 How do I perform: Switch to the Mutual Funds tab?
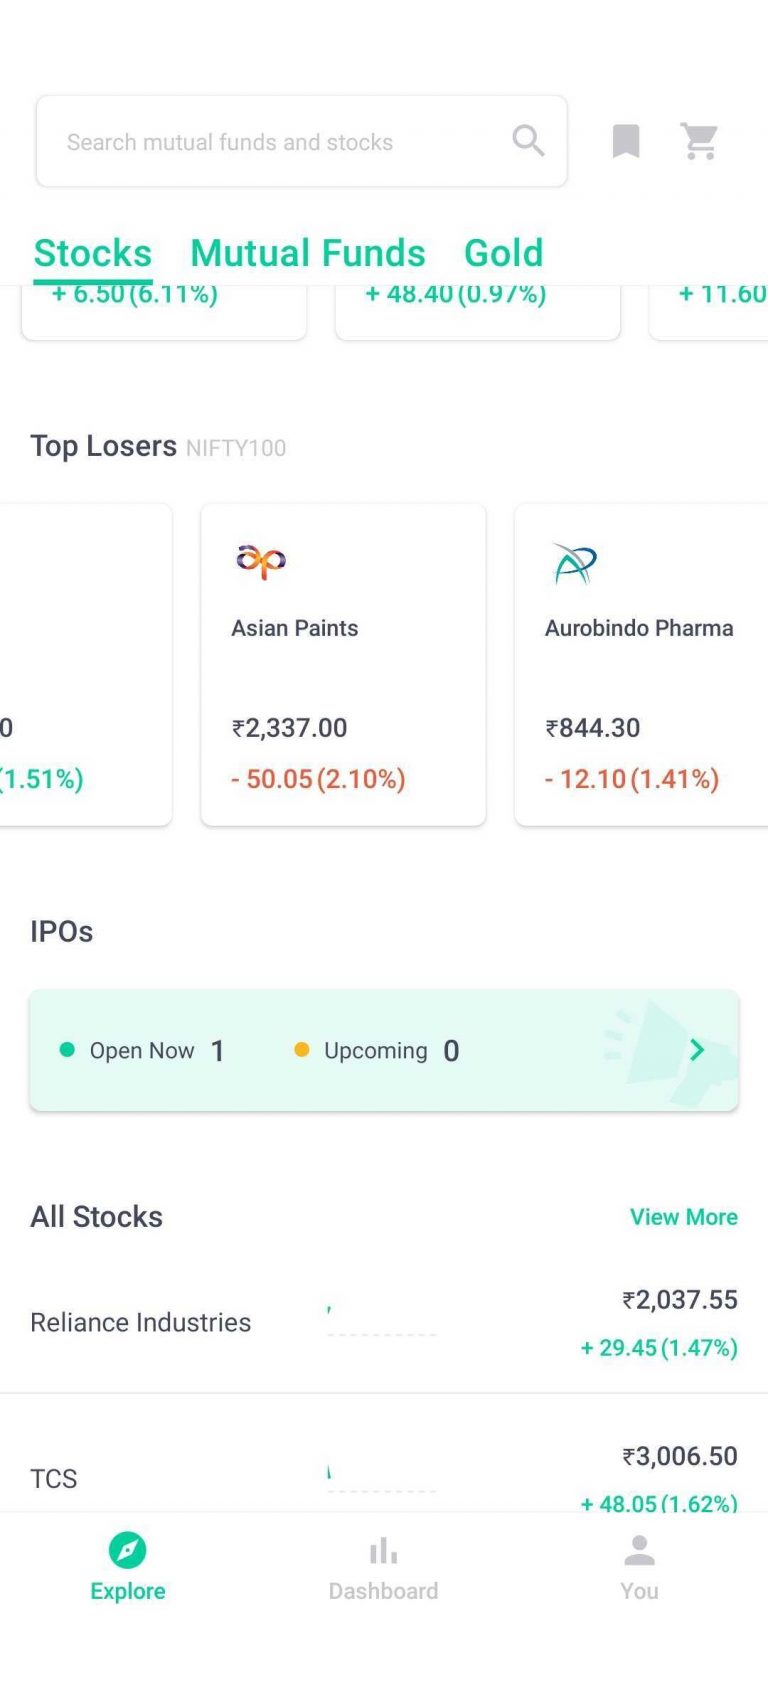(307, 252)
